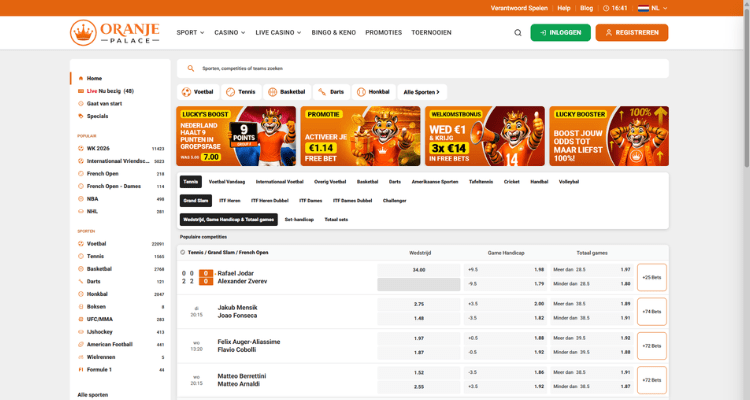Viewport: 750px width, 400px height.
Task: Click the Home icon in sidebar
Action: point(81,78)
